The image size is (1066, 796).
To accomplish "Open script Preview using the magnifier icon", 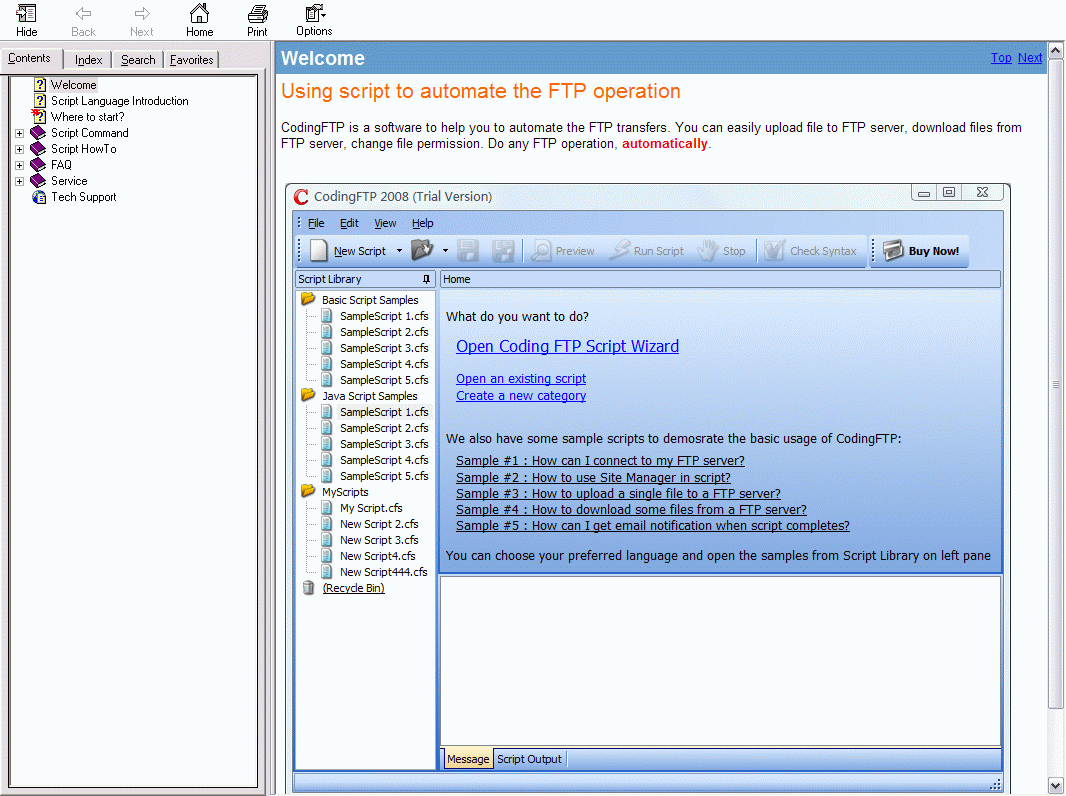I will tap(562, 251).
